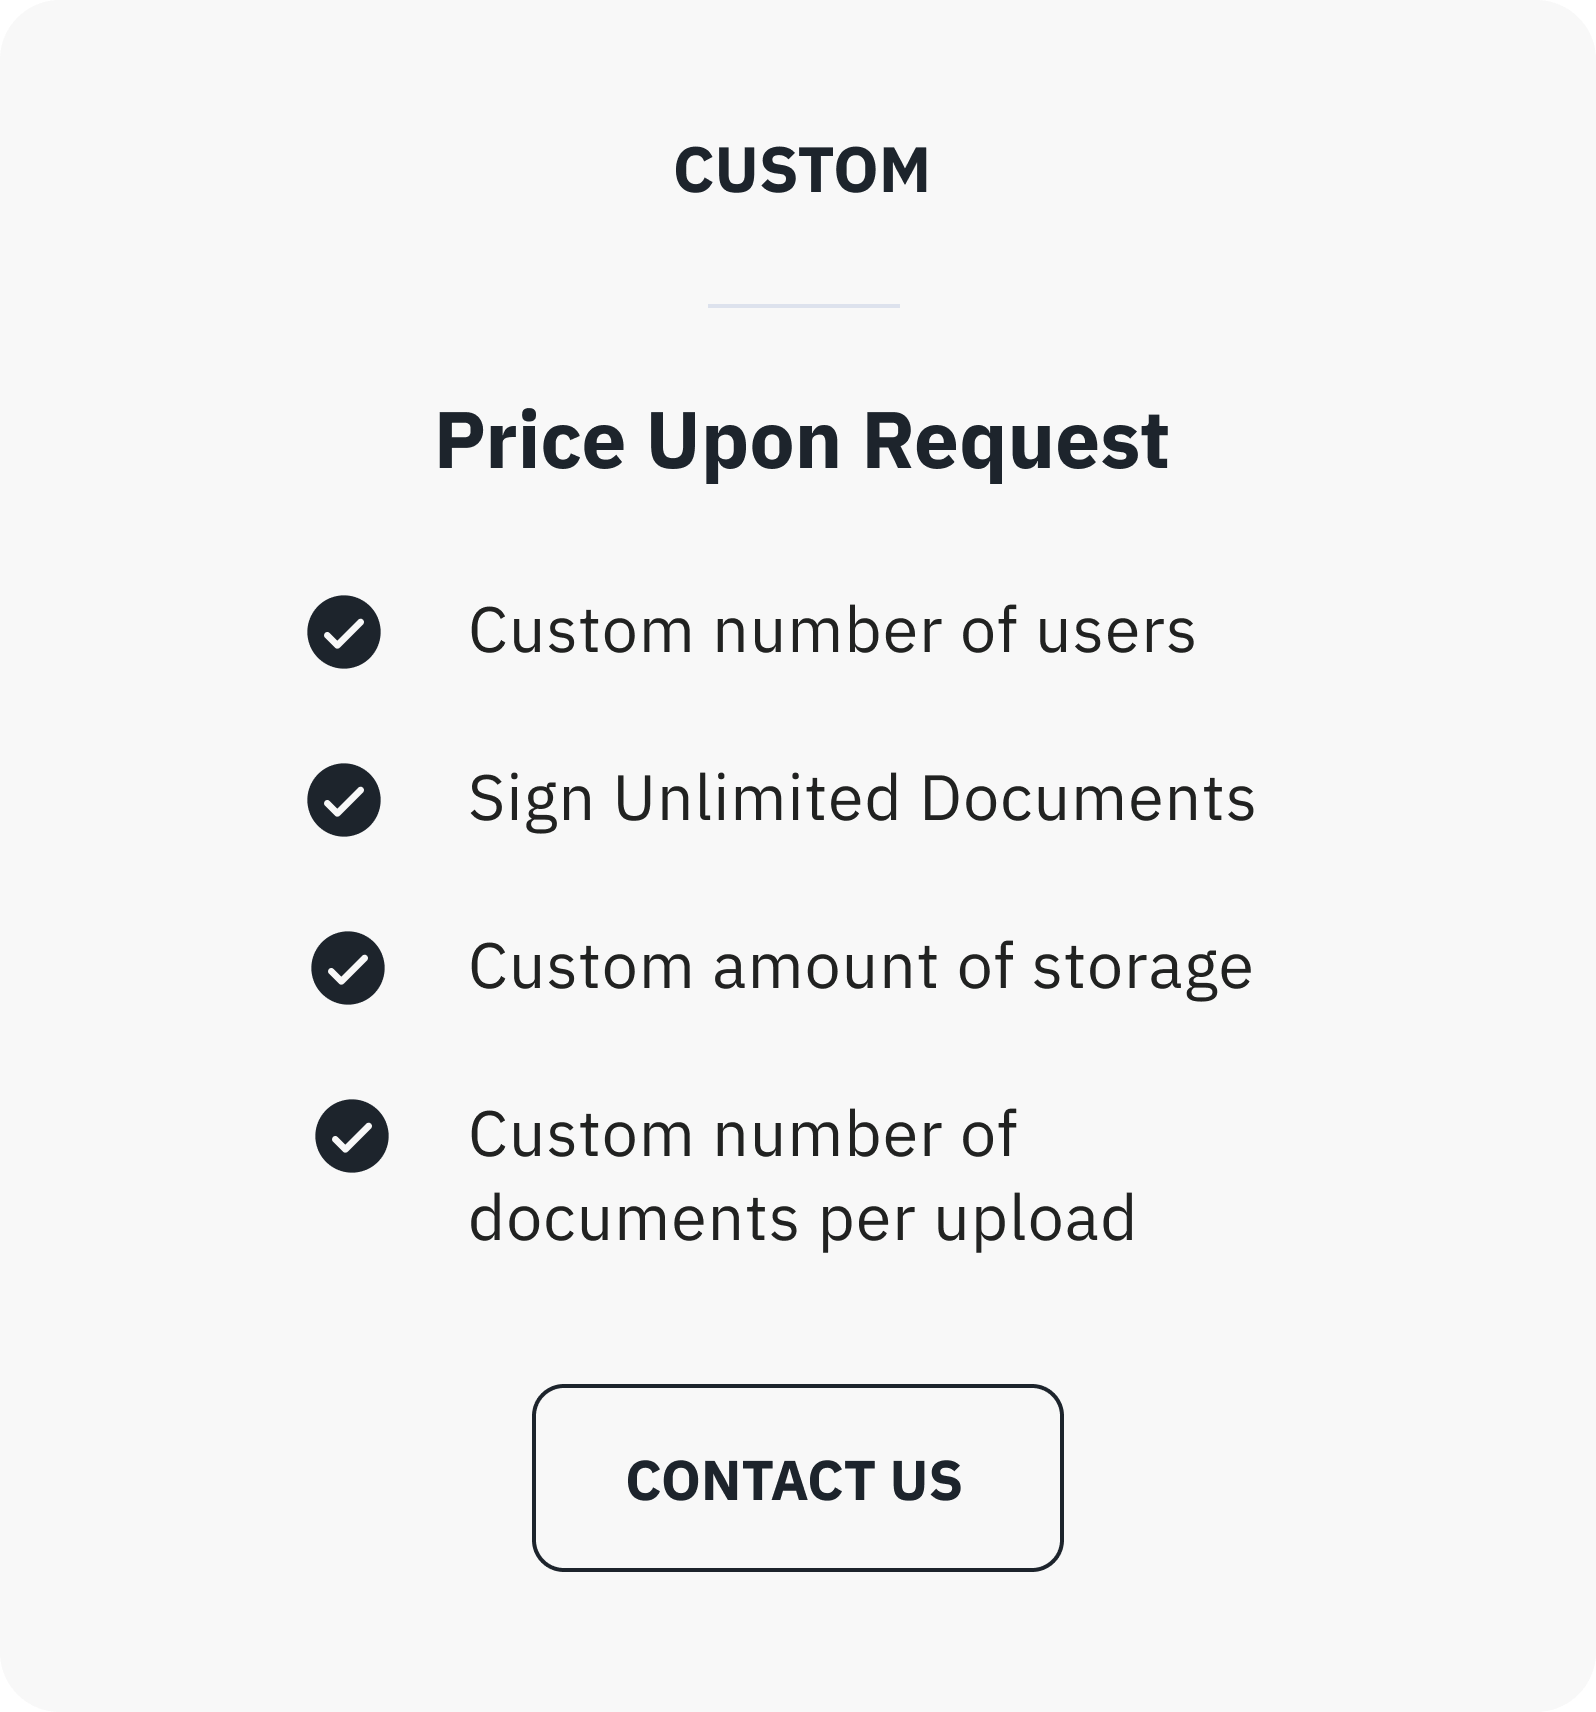This screenshot has height=1712, width=1596.
Task: Click the CUSTOM plan title
Action: point(802,170)
